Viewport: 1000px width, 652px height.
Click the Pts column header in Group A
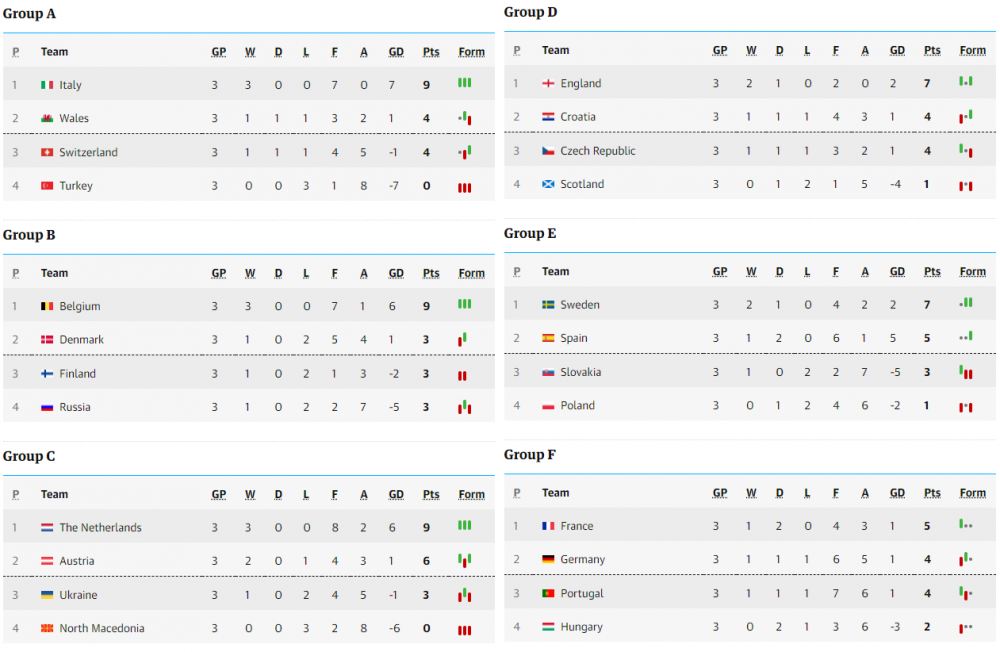pyautogui.click(x=431, y=52)
